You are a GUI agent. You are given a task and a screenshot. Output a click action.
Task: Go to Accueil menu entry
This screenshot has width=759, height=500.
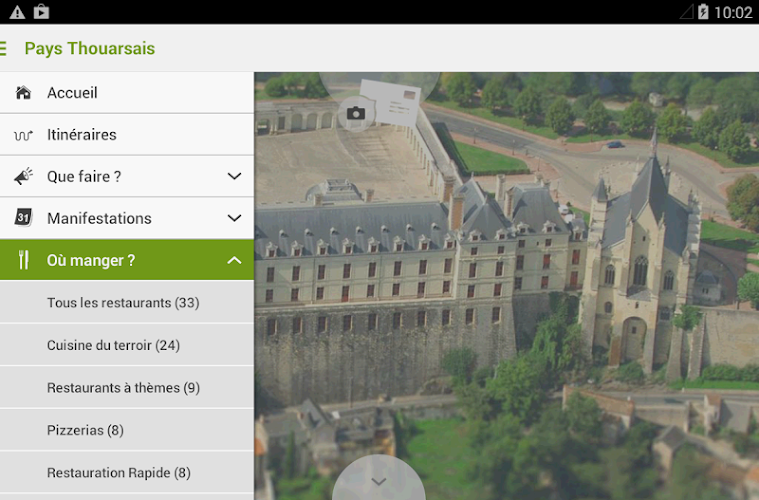pyautogui.click(x=127, y=92)
